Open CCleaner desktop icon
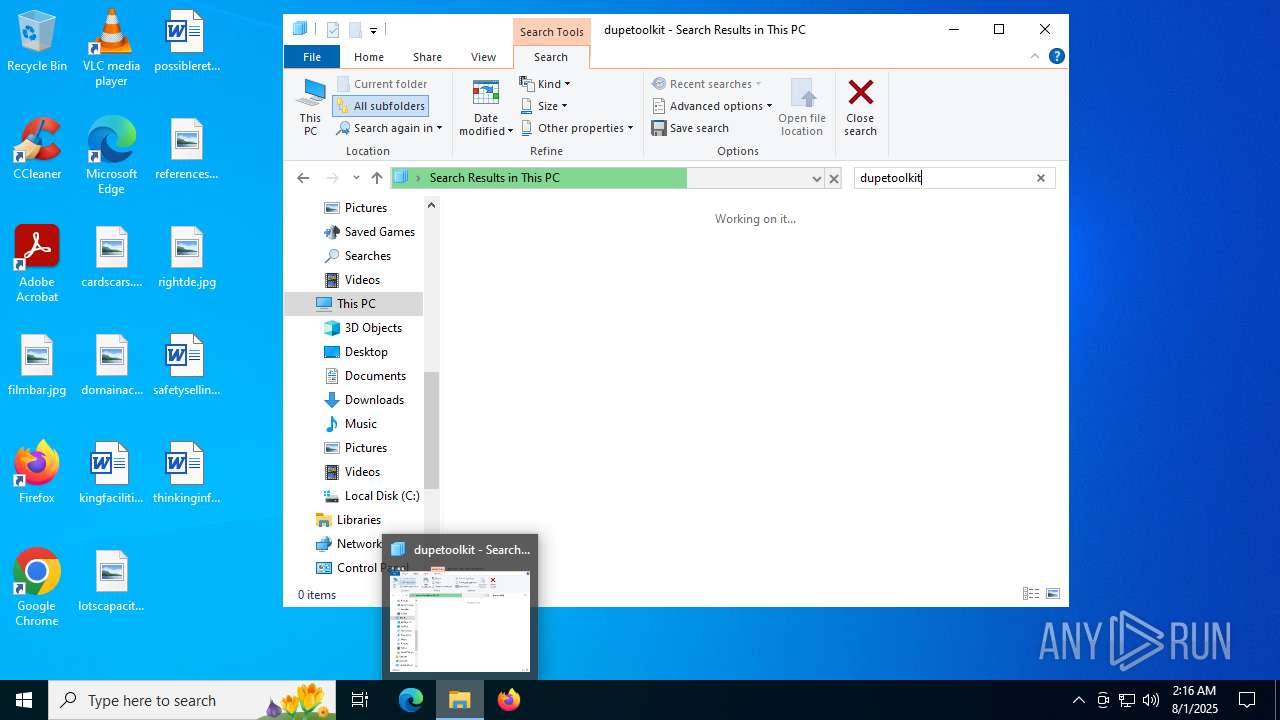 [x=37, y=150]
